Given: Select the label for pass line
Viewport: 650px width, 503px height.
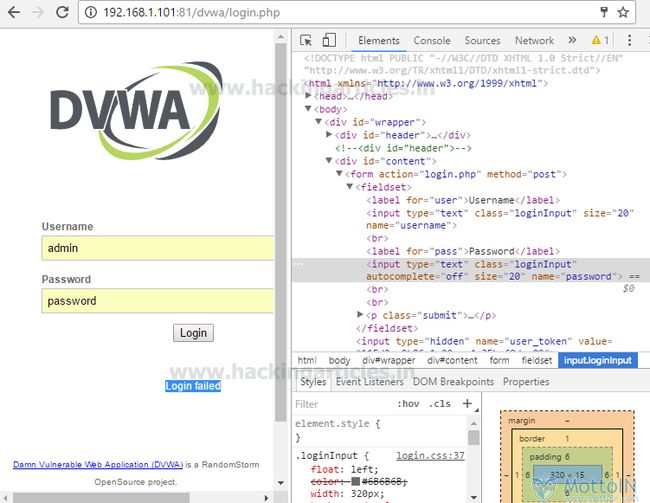Looking at the screenshot, I should click(x=463, y=251).
